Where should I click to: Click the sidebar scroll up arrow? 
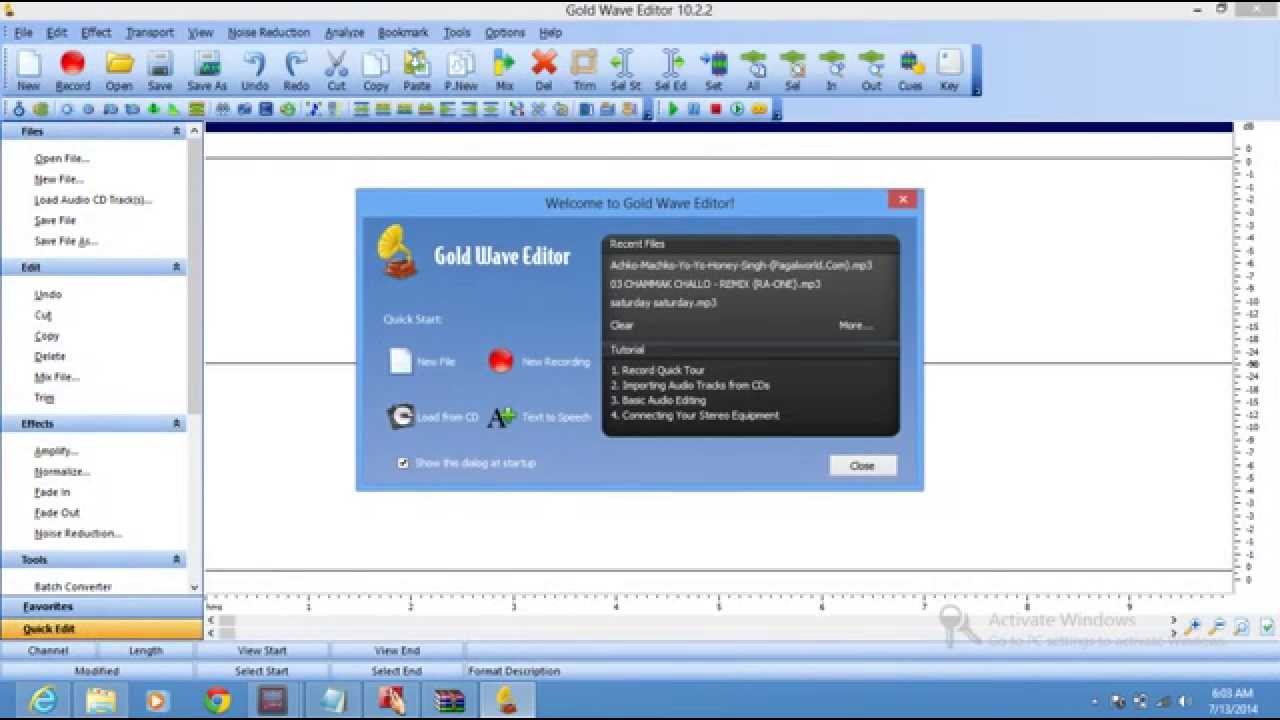[x=194, y=131]
